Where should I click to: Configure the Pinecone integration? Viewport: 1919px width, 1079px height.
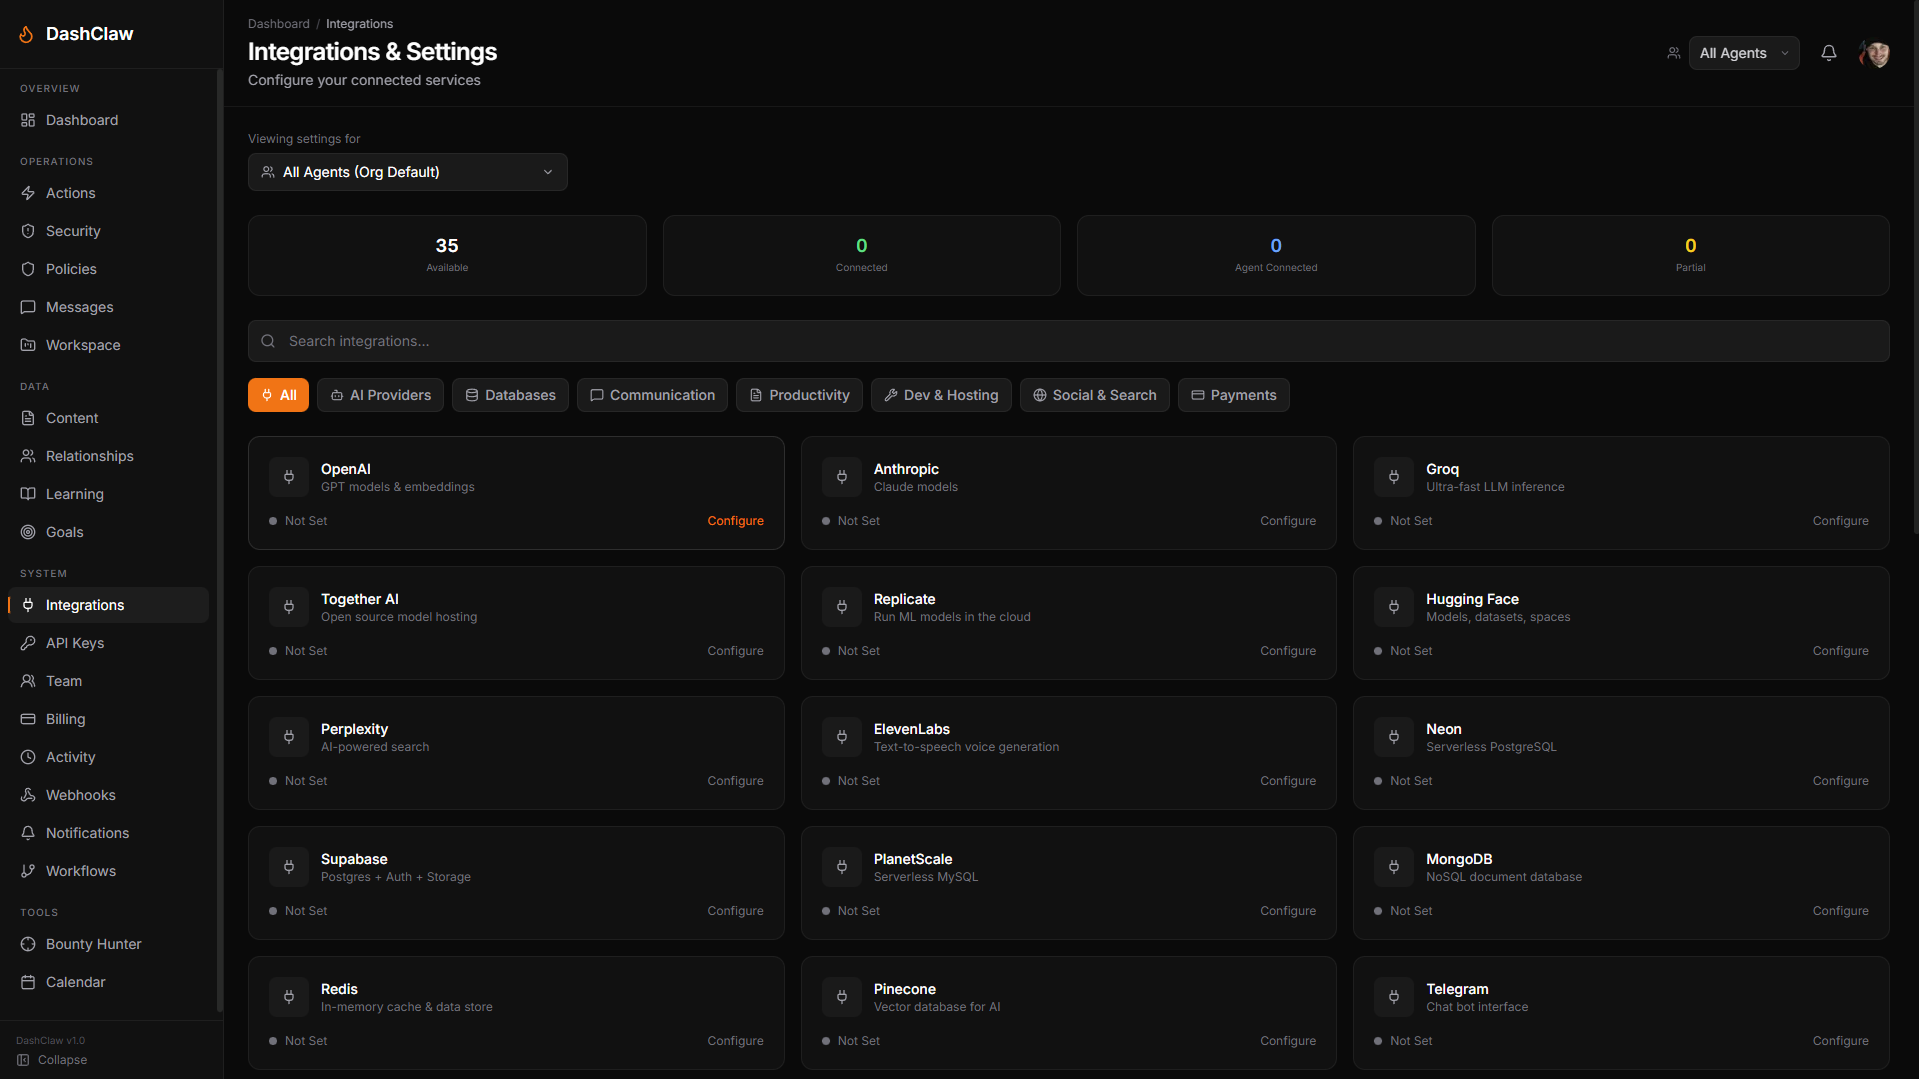coord(1288,1041)
